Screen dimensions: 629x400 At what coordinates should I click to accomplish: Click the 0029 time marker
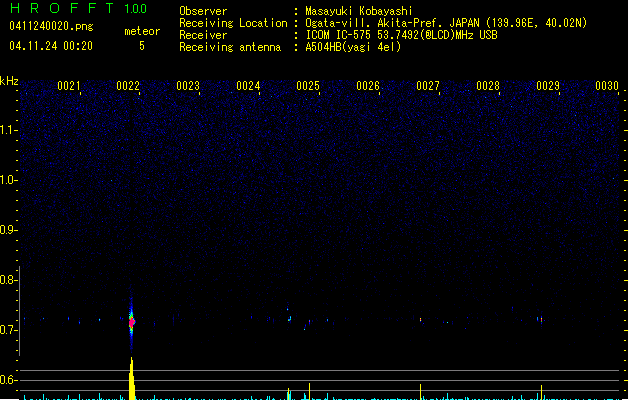coord(548,86)
